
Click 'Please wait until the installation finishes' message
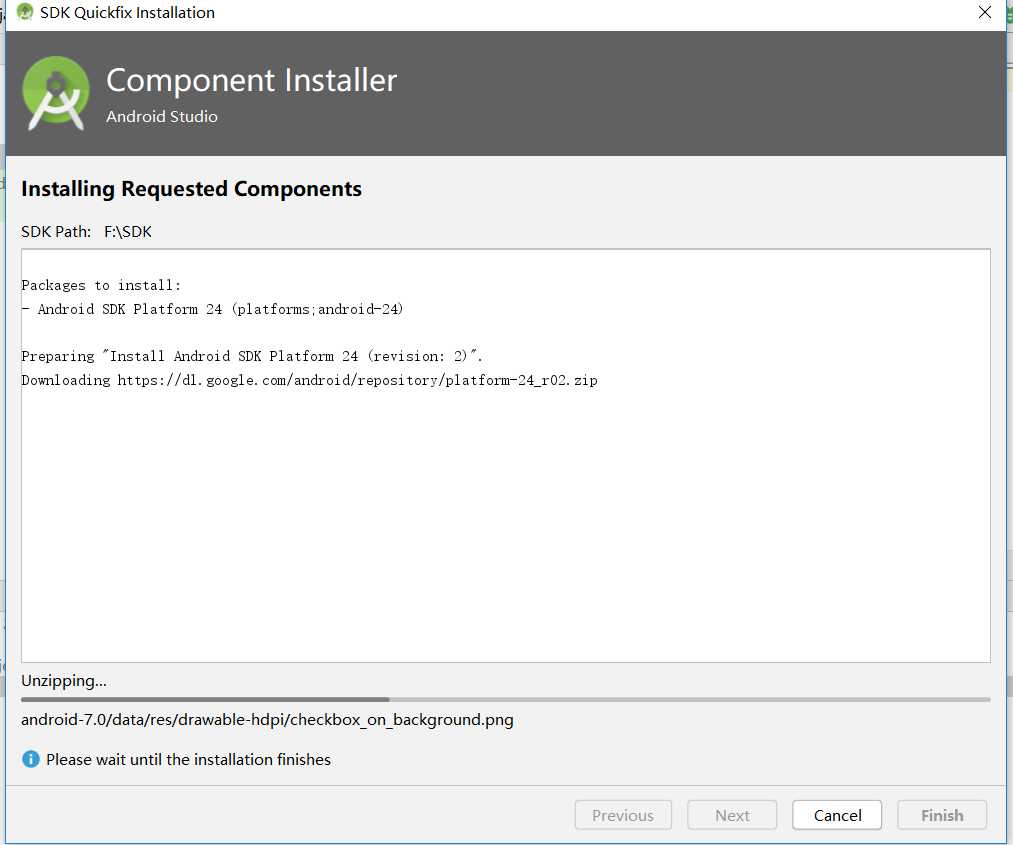(188, 759)
